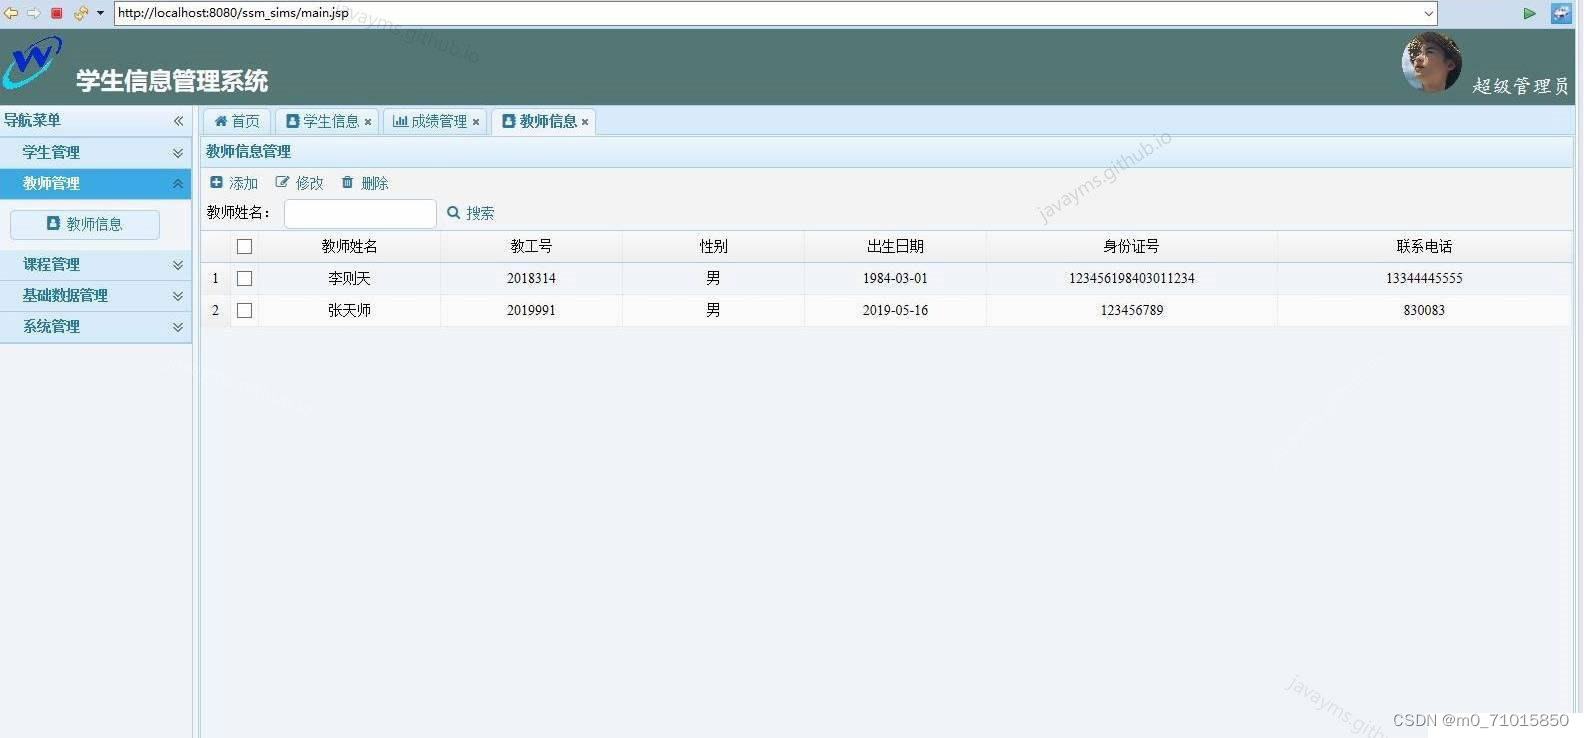This screenshot has height=738, width=1584.
Task: Expand the 学生管理 menu section
Action: 96,153
